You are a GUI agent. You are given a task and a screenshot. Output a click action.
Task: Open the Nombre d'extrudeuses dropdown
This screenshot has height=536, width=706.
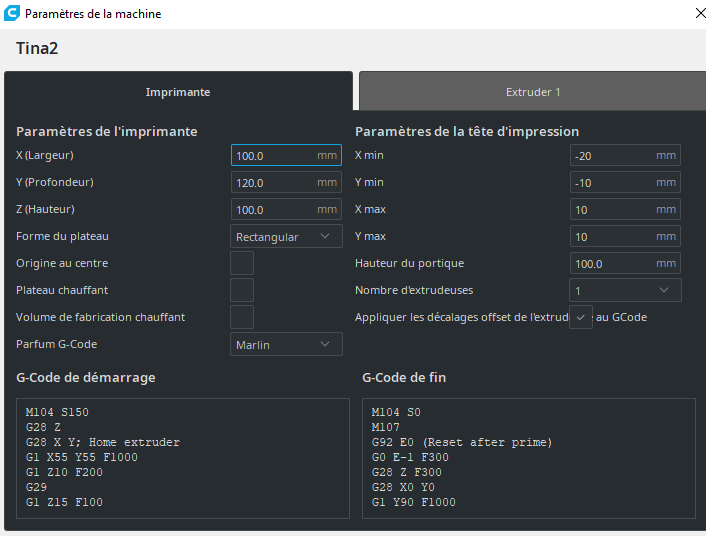click(626, 290)
